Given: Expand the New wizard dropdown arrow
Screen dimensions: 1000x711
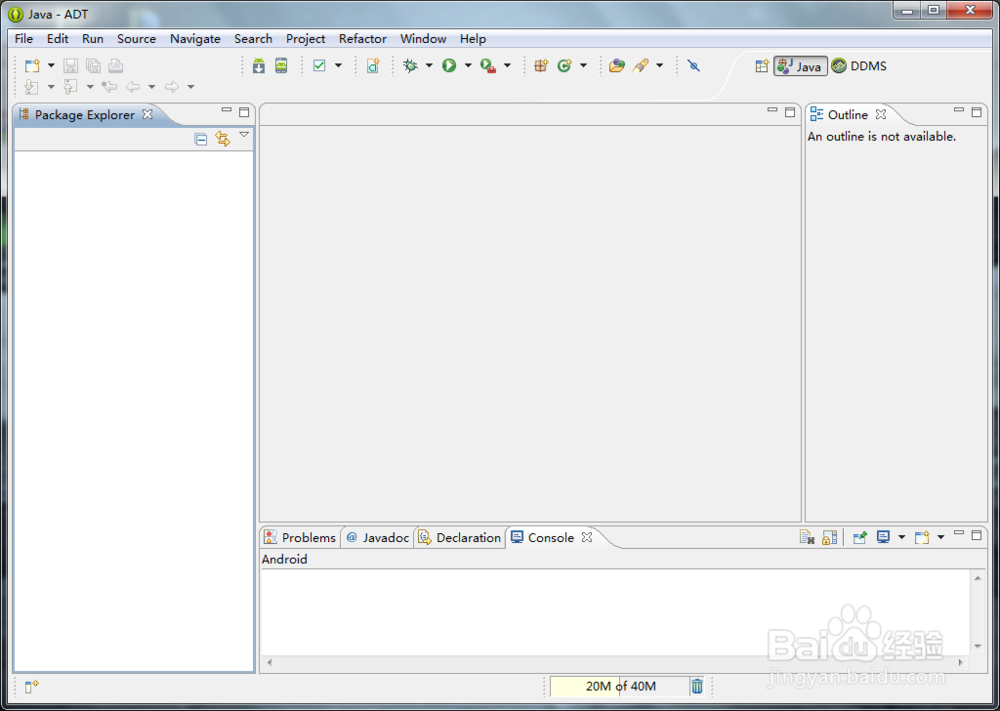Looking at the screenshot, I should [51, 66].
